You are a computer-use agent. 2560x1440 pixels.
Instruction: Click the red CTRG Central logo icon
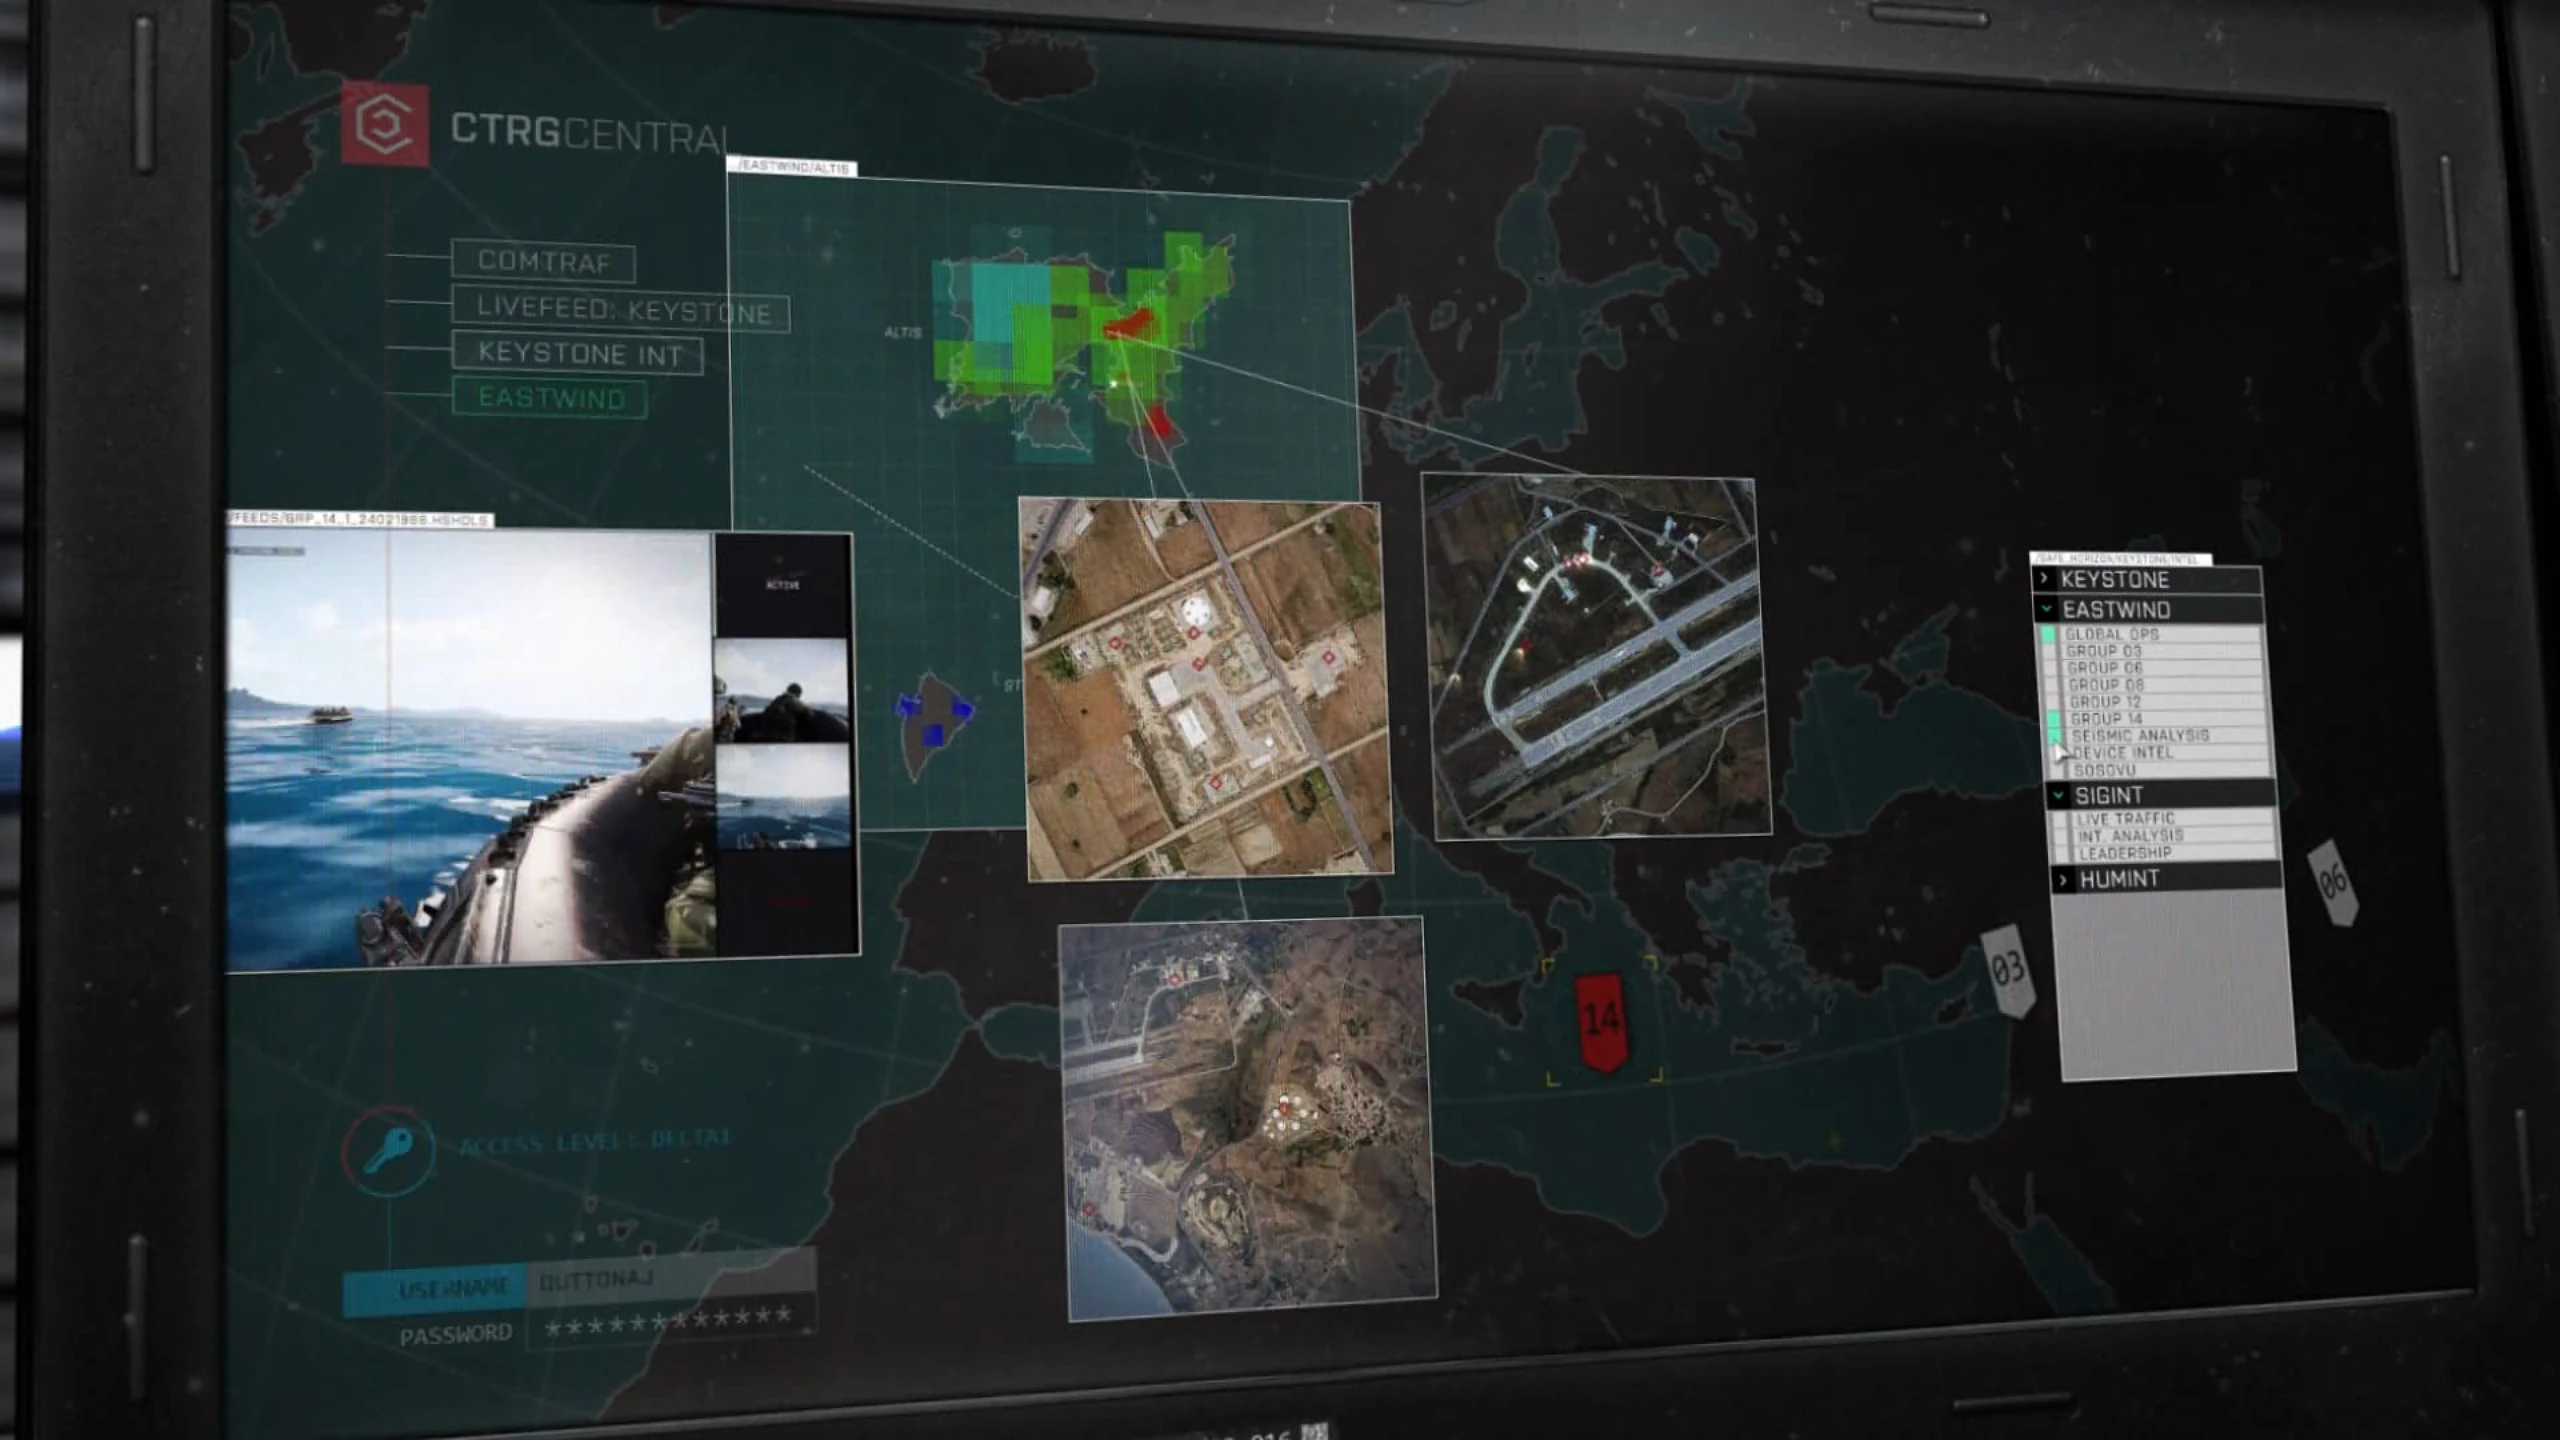tap(385, 124)
